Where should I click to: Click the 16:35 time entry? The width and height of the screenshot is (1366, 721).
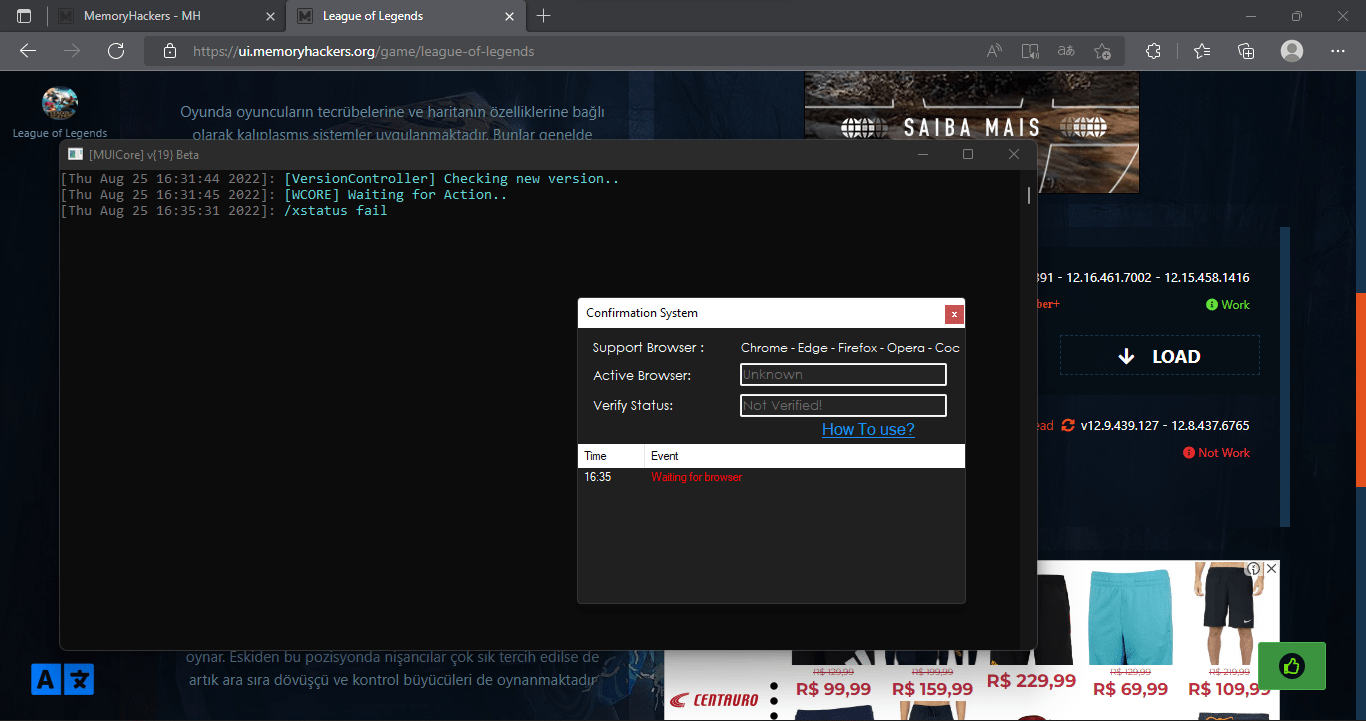click(598, 477)
